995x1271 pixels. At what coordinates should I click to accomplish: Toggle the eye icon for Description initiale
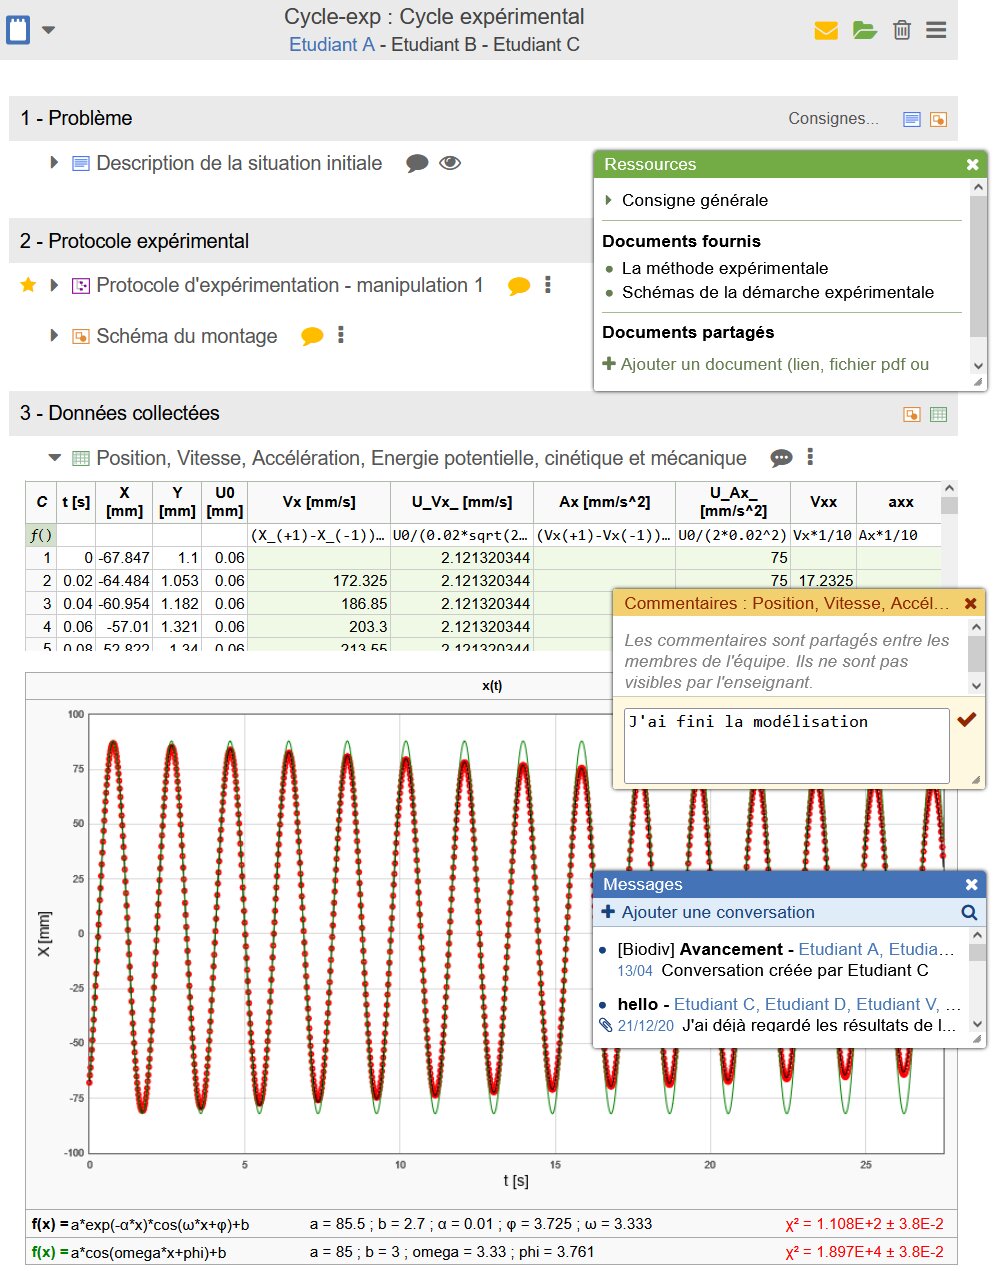tap(450, 163)
